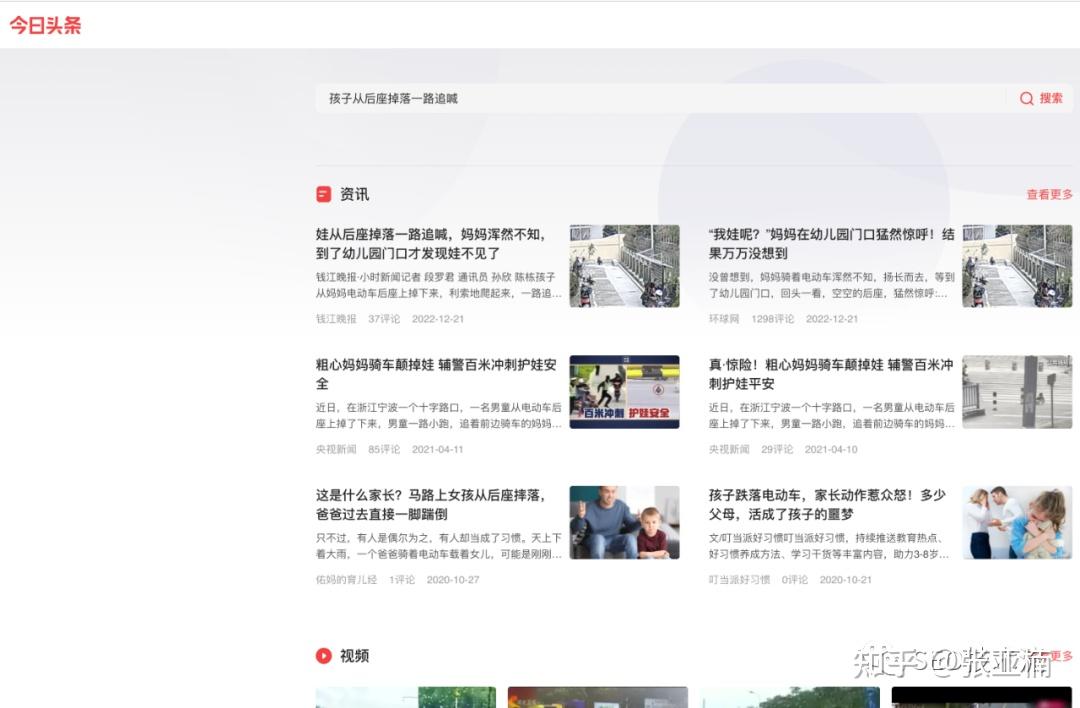Click the circular play icon beside 视频
This screenshot has width=1080, height=708.
323,656
